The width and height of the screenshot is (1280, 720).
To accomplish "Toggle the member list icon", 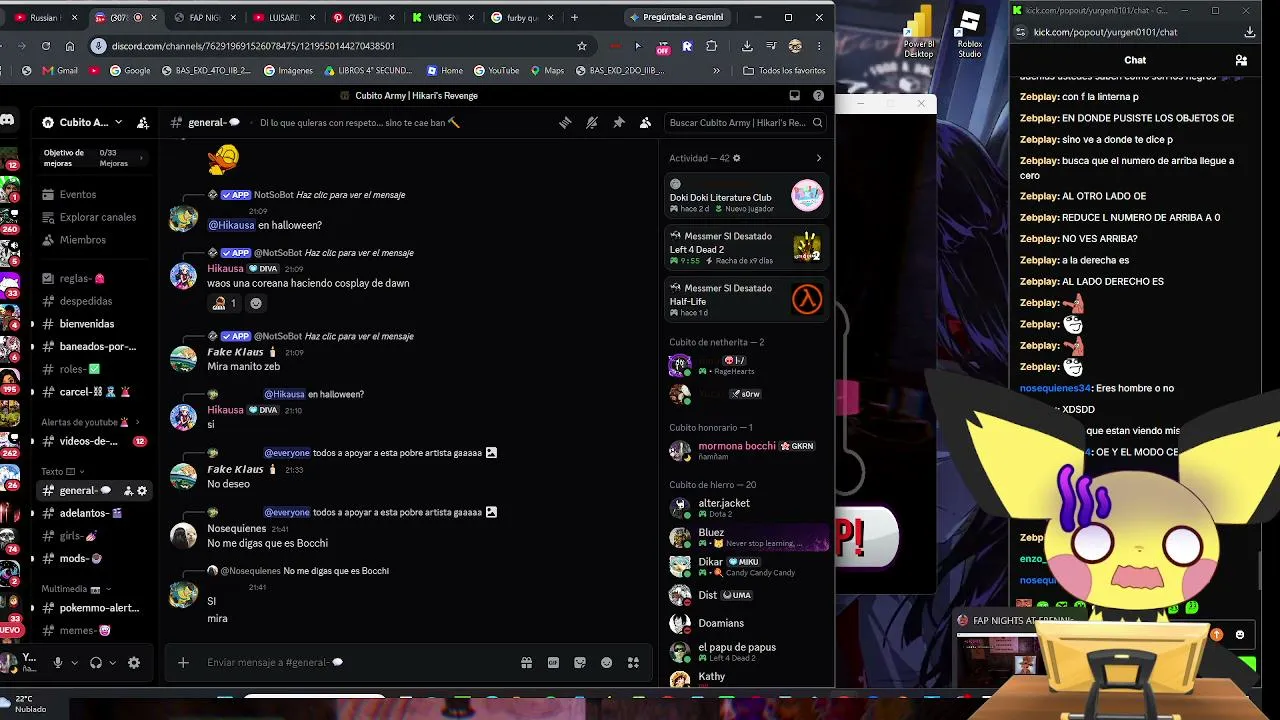I will (645, 122).
